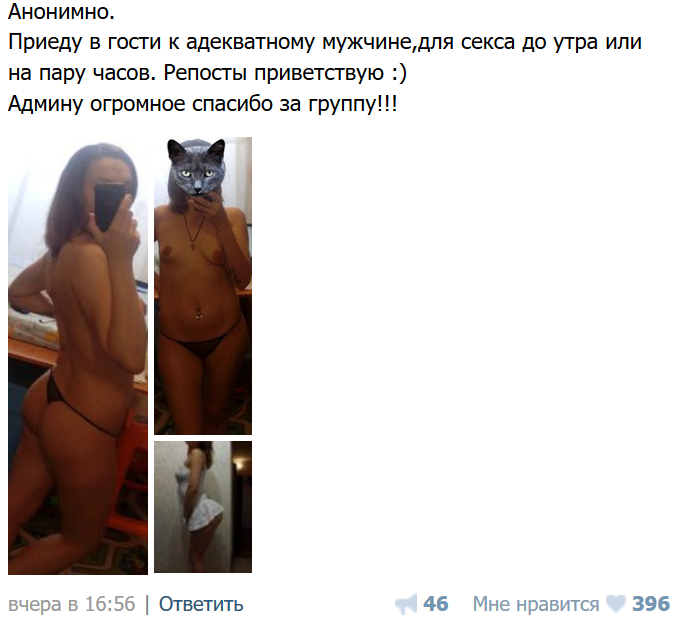Image resolution: width=675 pixels, height=618 pixels.
Task: Click the word Анонимно in the post
Action: coord(61,12)
